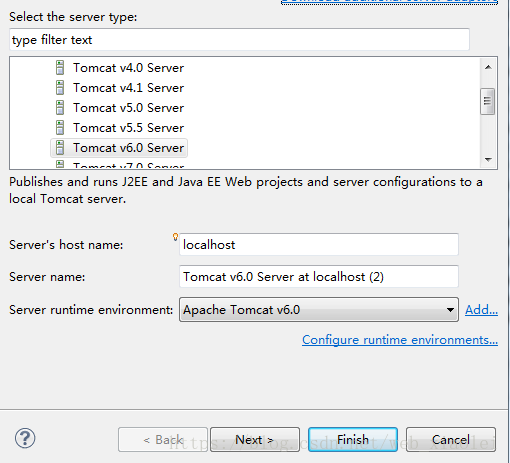Click the server list scroll down arrow

[x=488, y=160]
